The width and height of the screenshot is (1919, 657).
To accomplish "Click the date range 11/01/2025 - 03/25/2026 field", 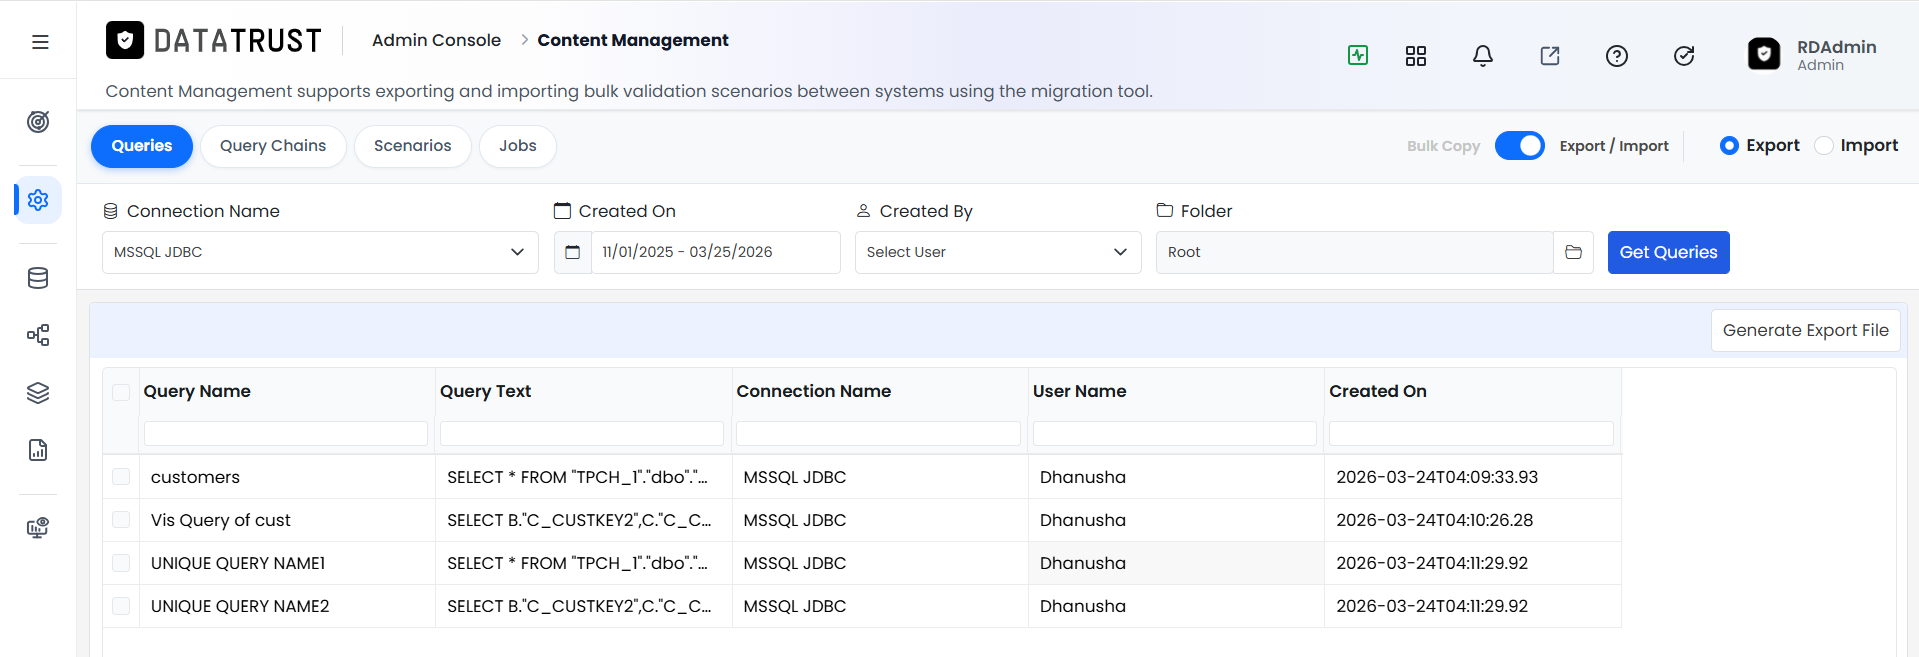I will pyautogui.click(x=716, y=252).
